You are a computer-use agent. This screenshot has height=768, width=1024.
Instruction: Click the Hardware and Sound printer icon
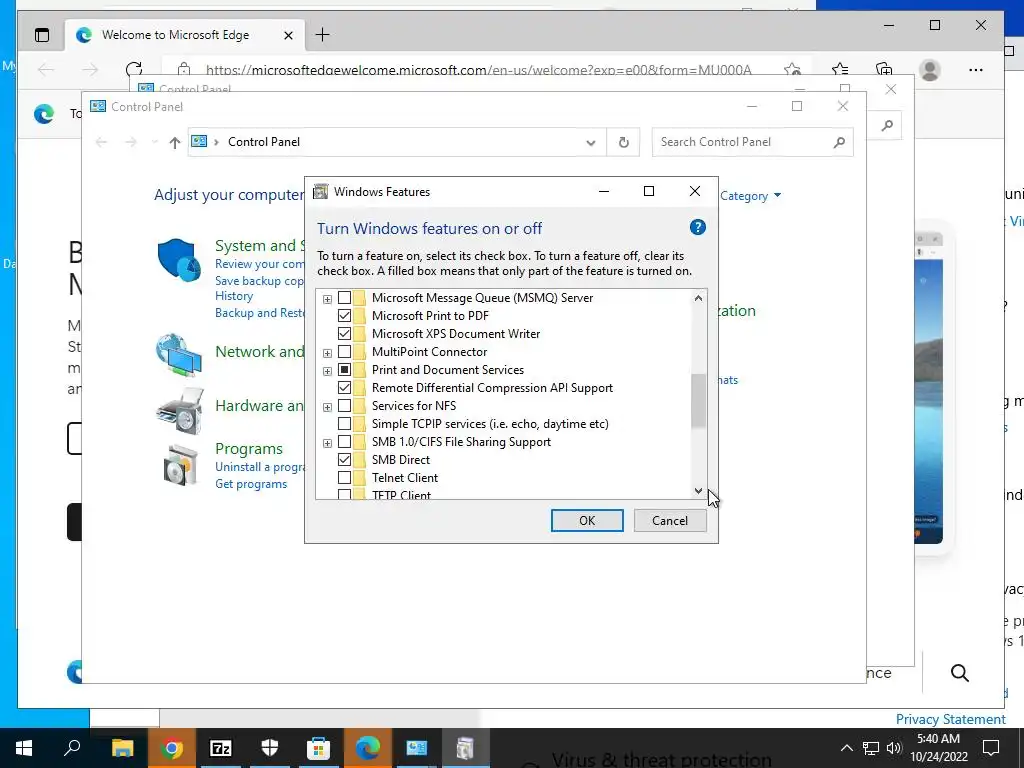[179, 411]
